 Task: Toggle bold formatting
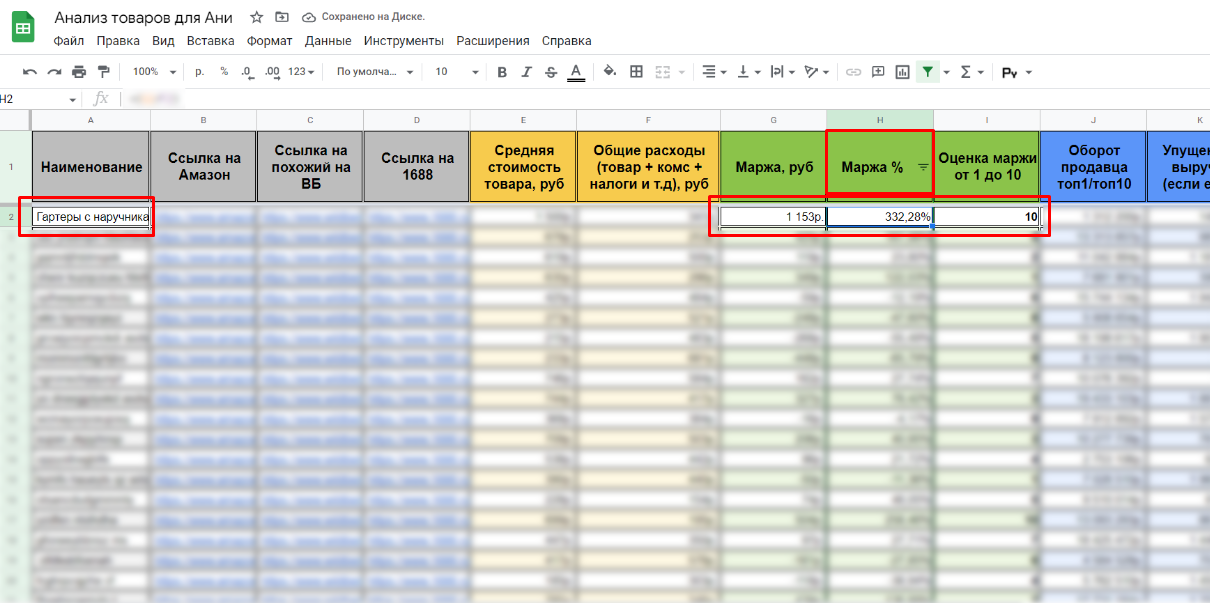coord(502,72)
